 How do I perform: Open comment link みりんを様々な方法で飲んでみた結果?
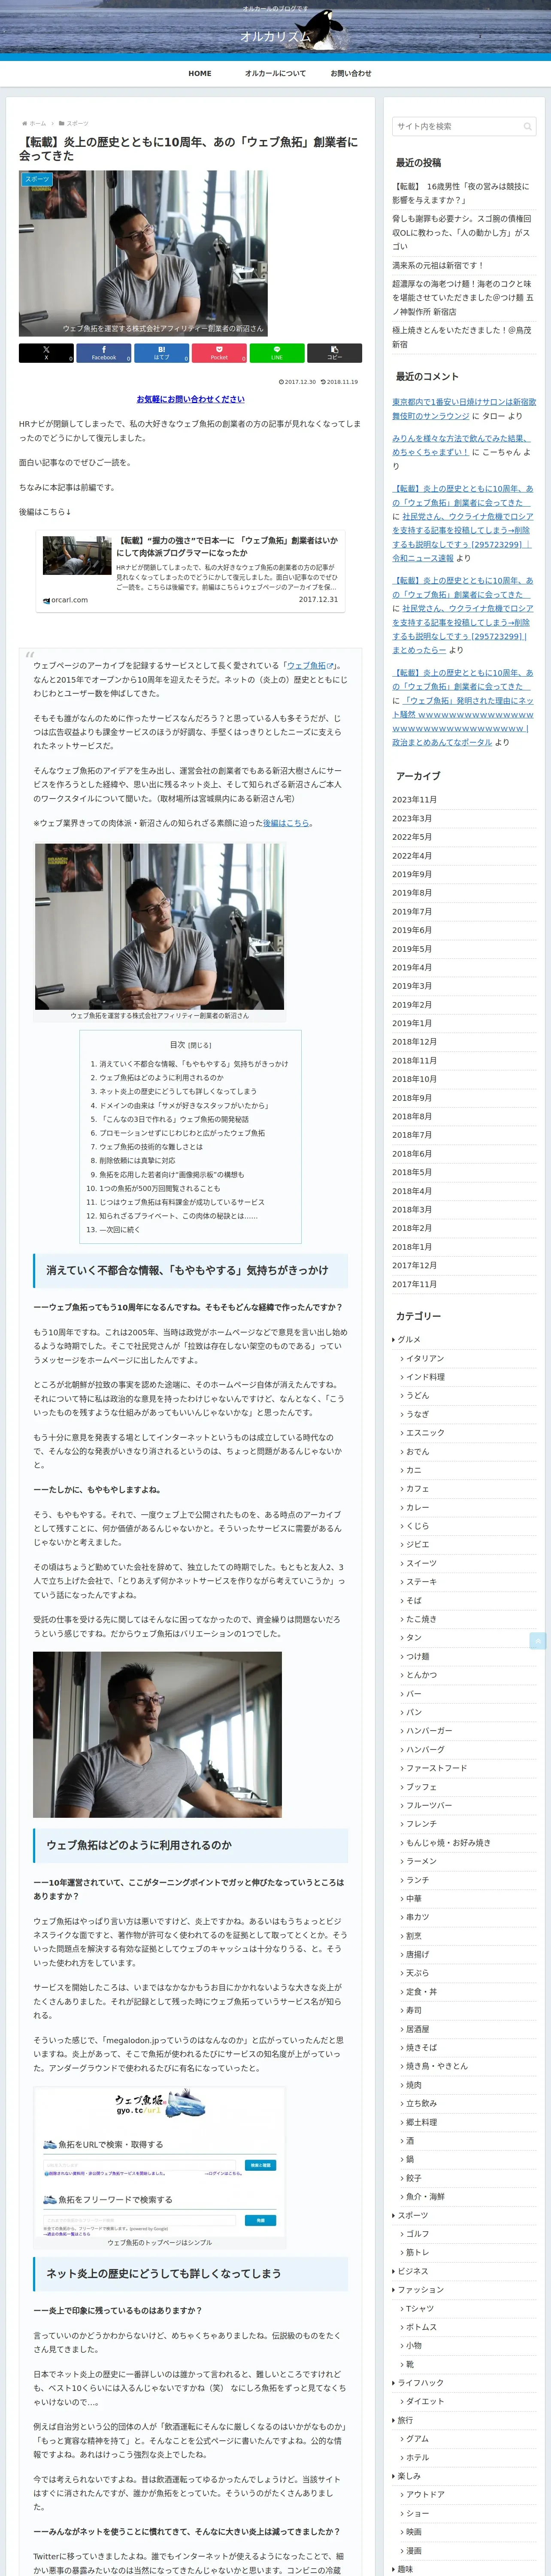point(461,445)
